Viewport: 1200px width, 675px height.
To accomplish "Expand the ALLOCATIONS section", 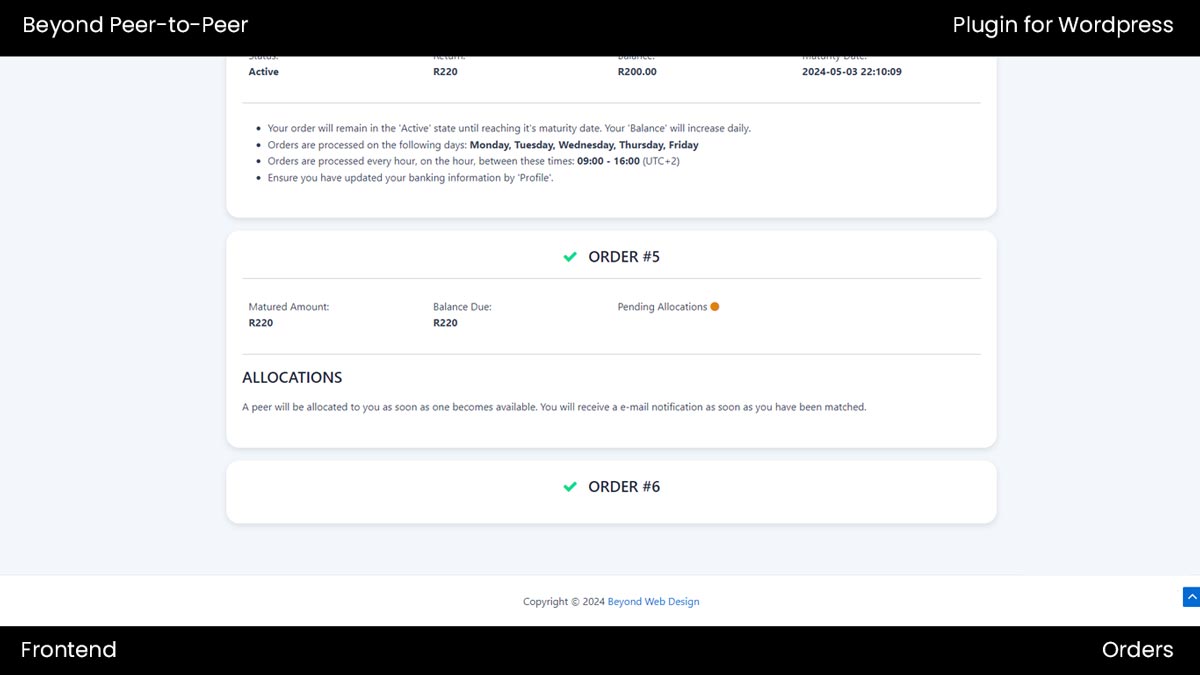I will coord(292,377).
